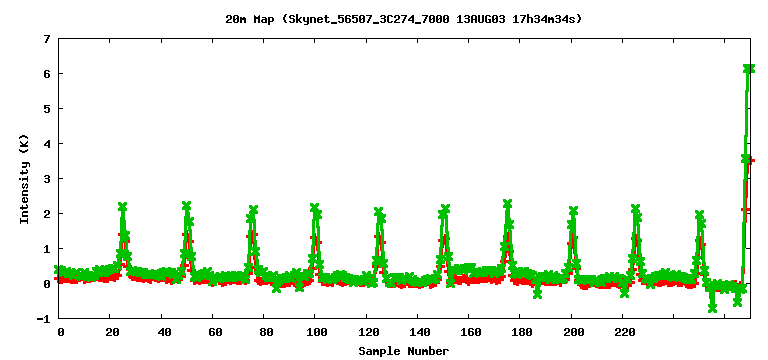Click the 'Intensity (K)' y-axis label

(x=24, y=179)
